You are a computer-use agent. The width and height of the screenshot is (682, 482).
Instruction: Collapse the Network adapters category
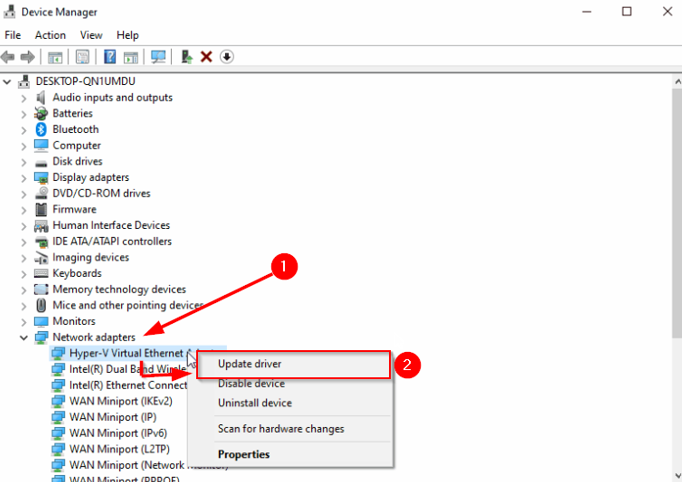click(24, 337)
